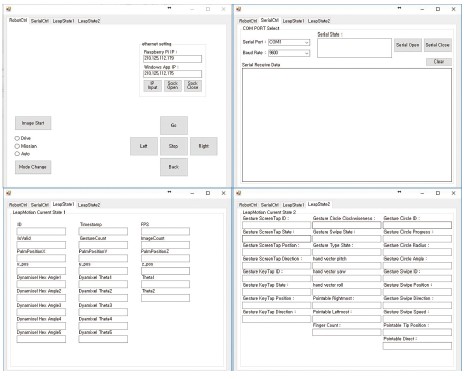Click the Dynamixel Hex Angle1 field
This screenshot has width=467, height=379.
pos(41,284)
